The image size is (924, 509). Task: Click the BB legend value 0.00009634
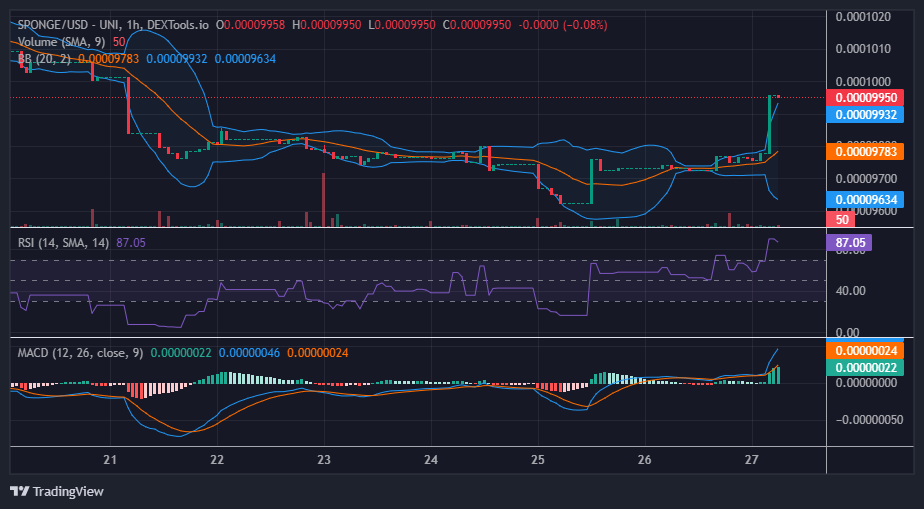coord(245,59)
